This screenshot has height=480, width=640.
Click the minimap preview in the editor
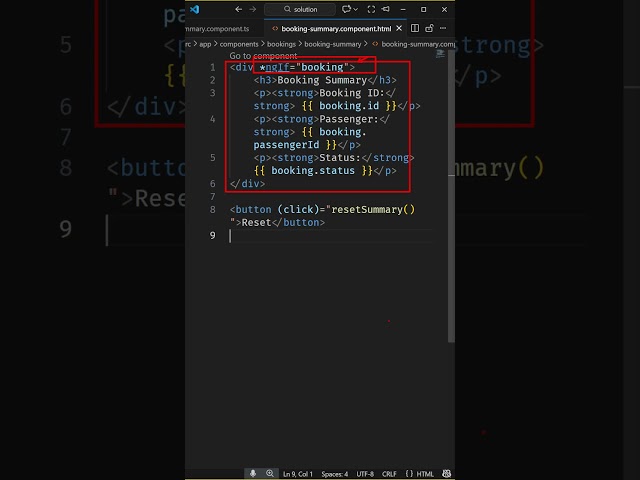click(440, 54)
